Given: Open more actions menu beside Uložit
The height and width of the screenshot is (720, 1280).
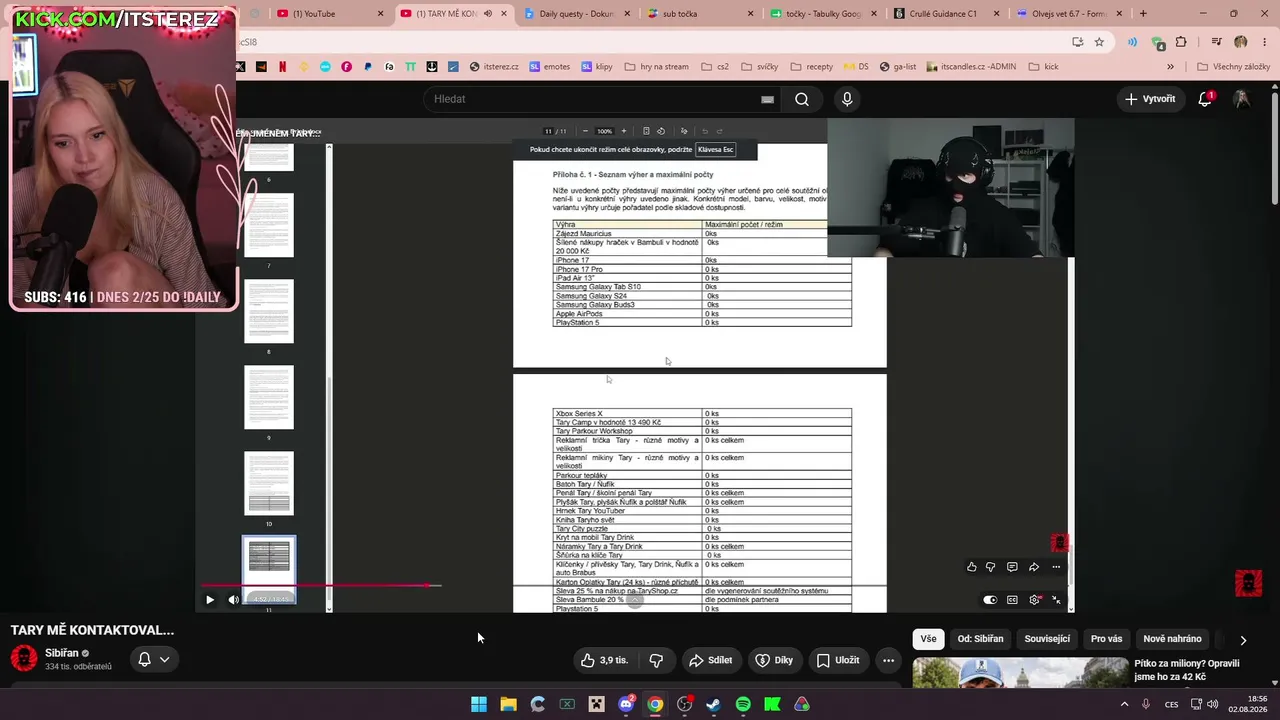Looking at the screenshot, I should pos(888,660).
